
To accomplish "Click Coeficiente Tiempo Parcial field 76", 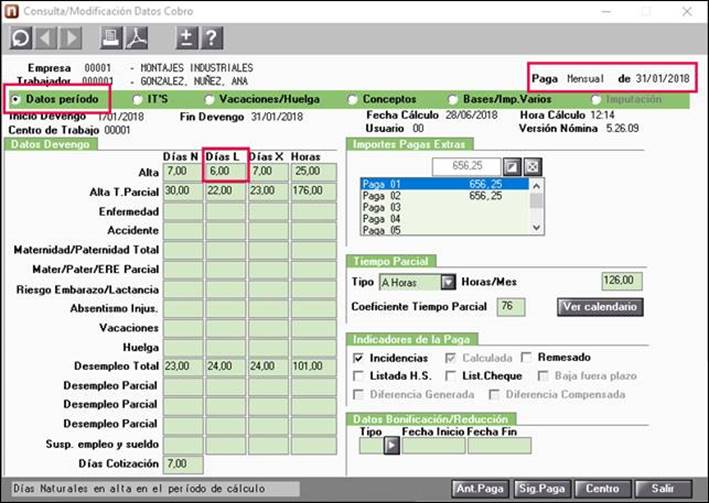I will [511, 307].
